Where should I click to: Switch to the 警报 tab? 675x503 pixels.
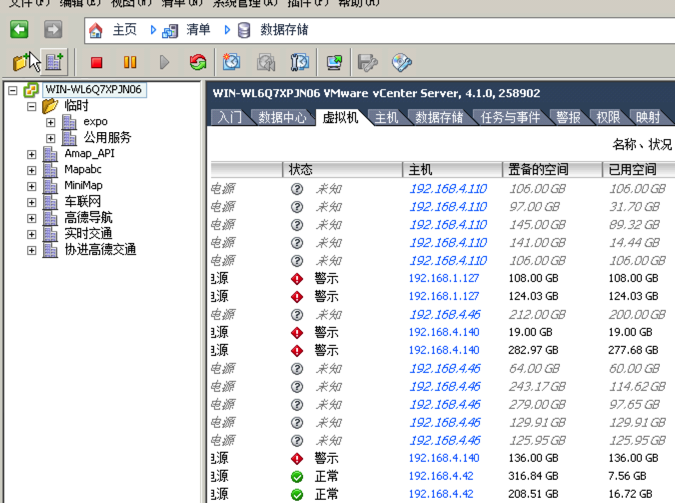[569, 117]
